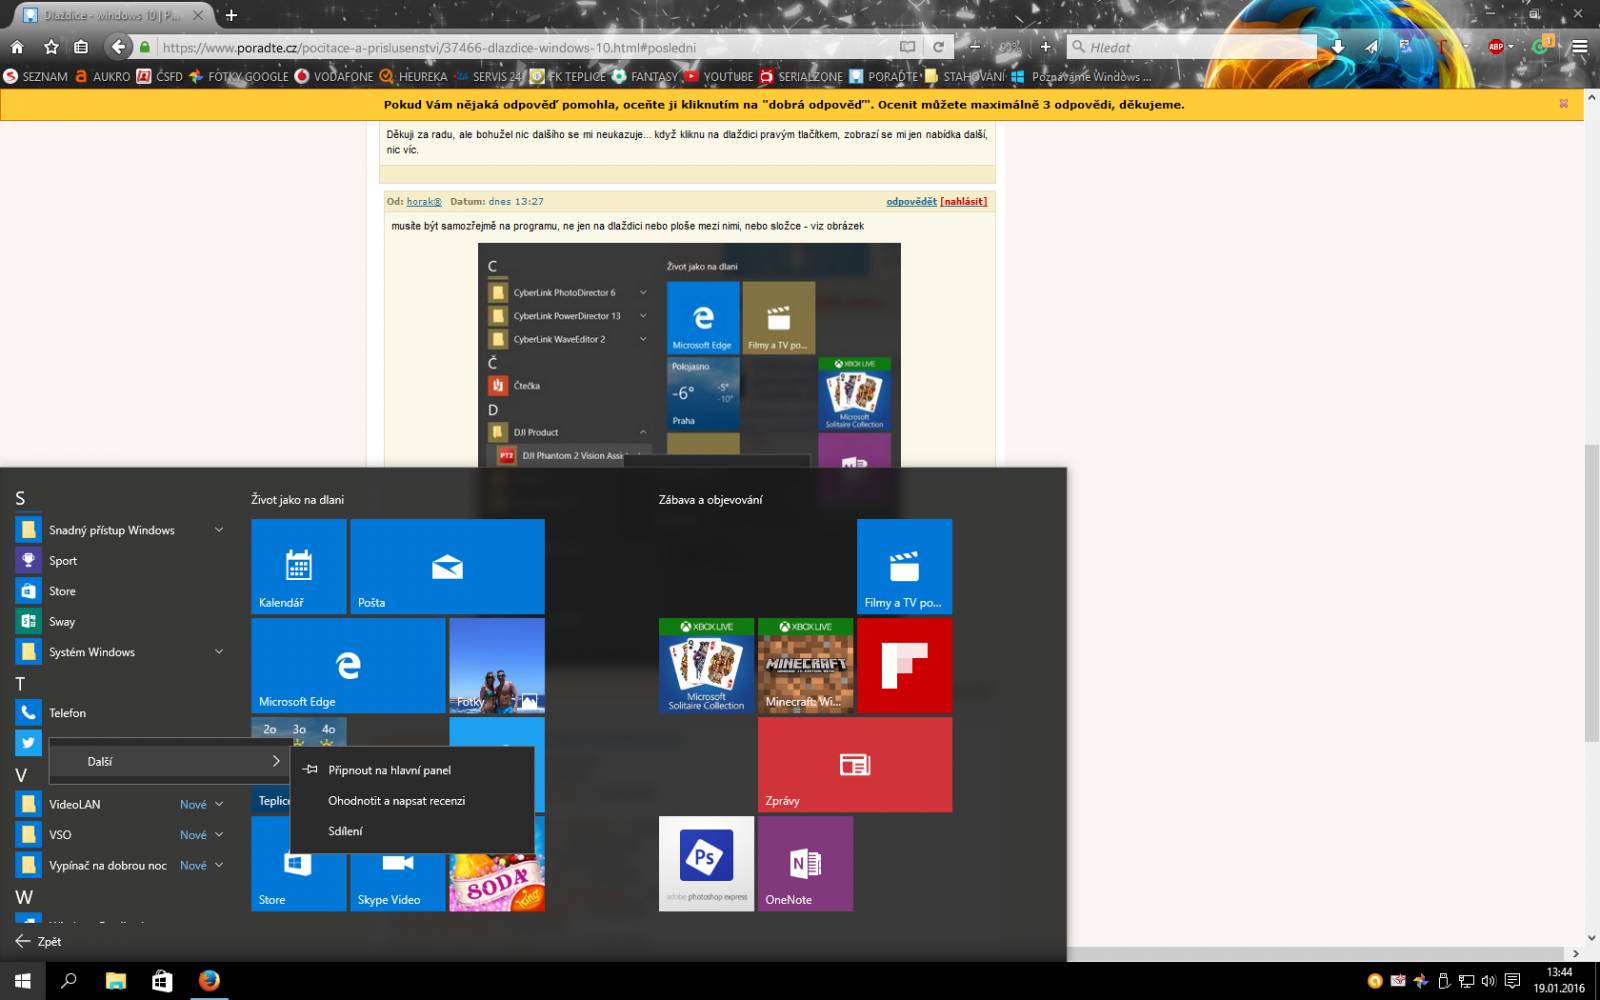
Task: Bookmark this page with the star
Action: click(x=51, y=47)
